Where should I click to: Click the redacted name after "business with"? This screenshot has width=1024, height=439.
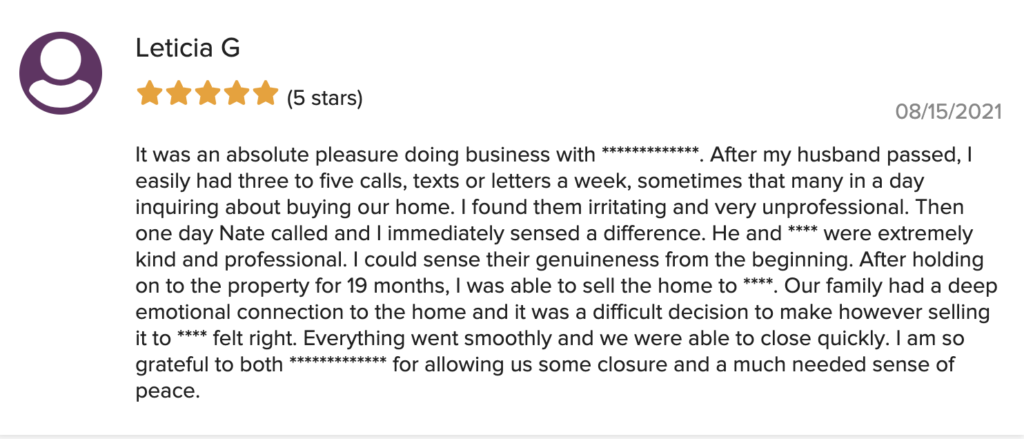pos(647,154)
